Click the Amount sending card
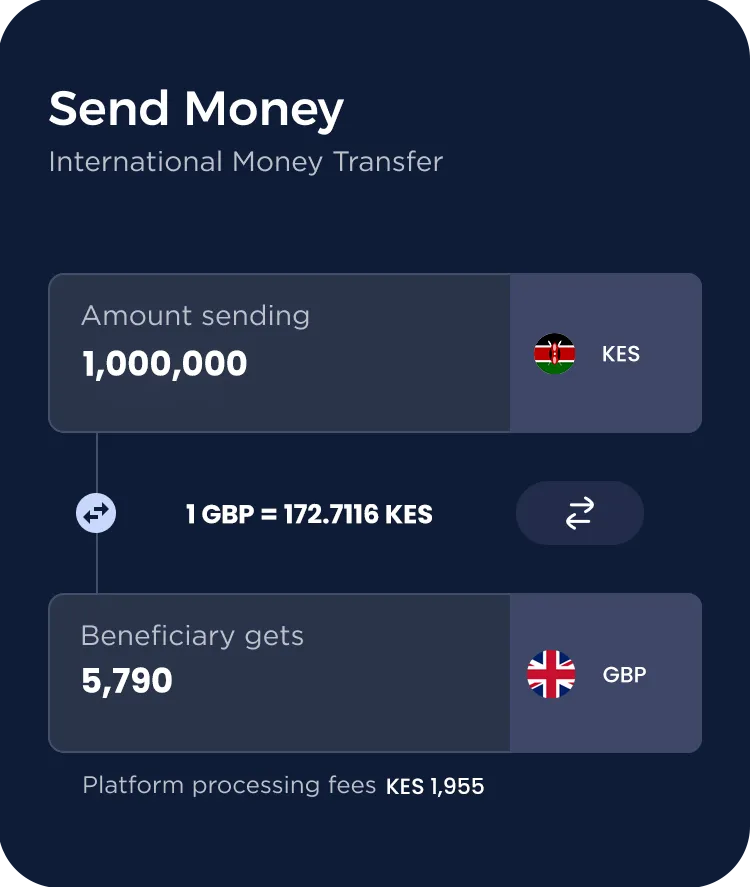The width and height of the screenshot is (750, 887). [375, 353]
